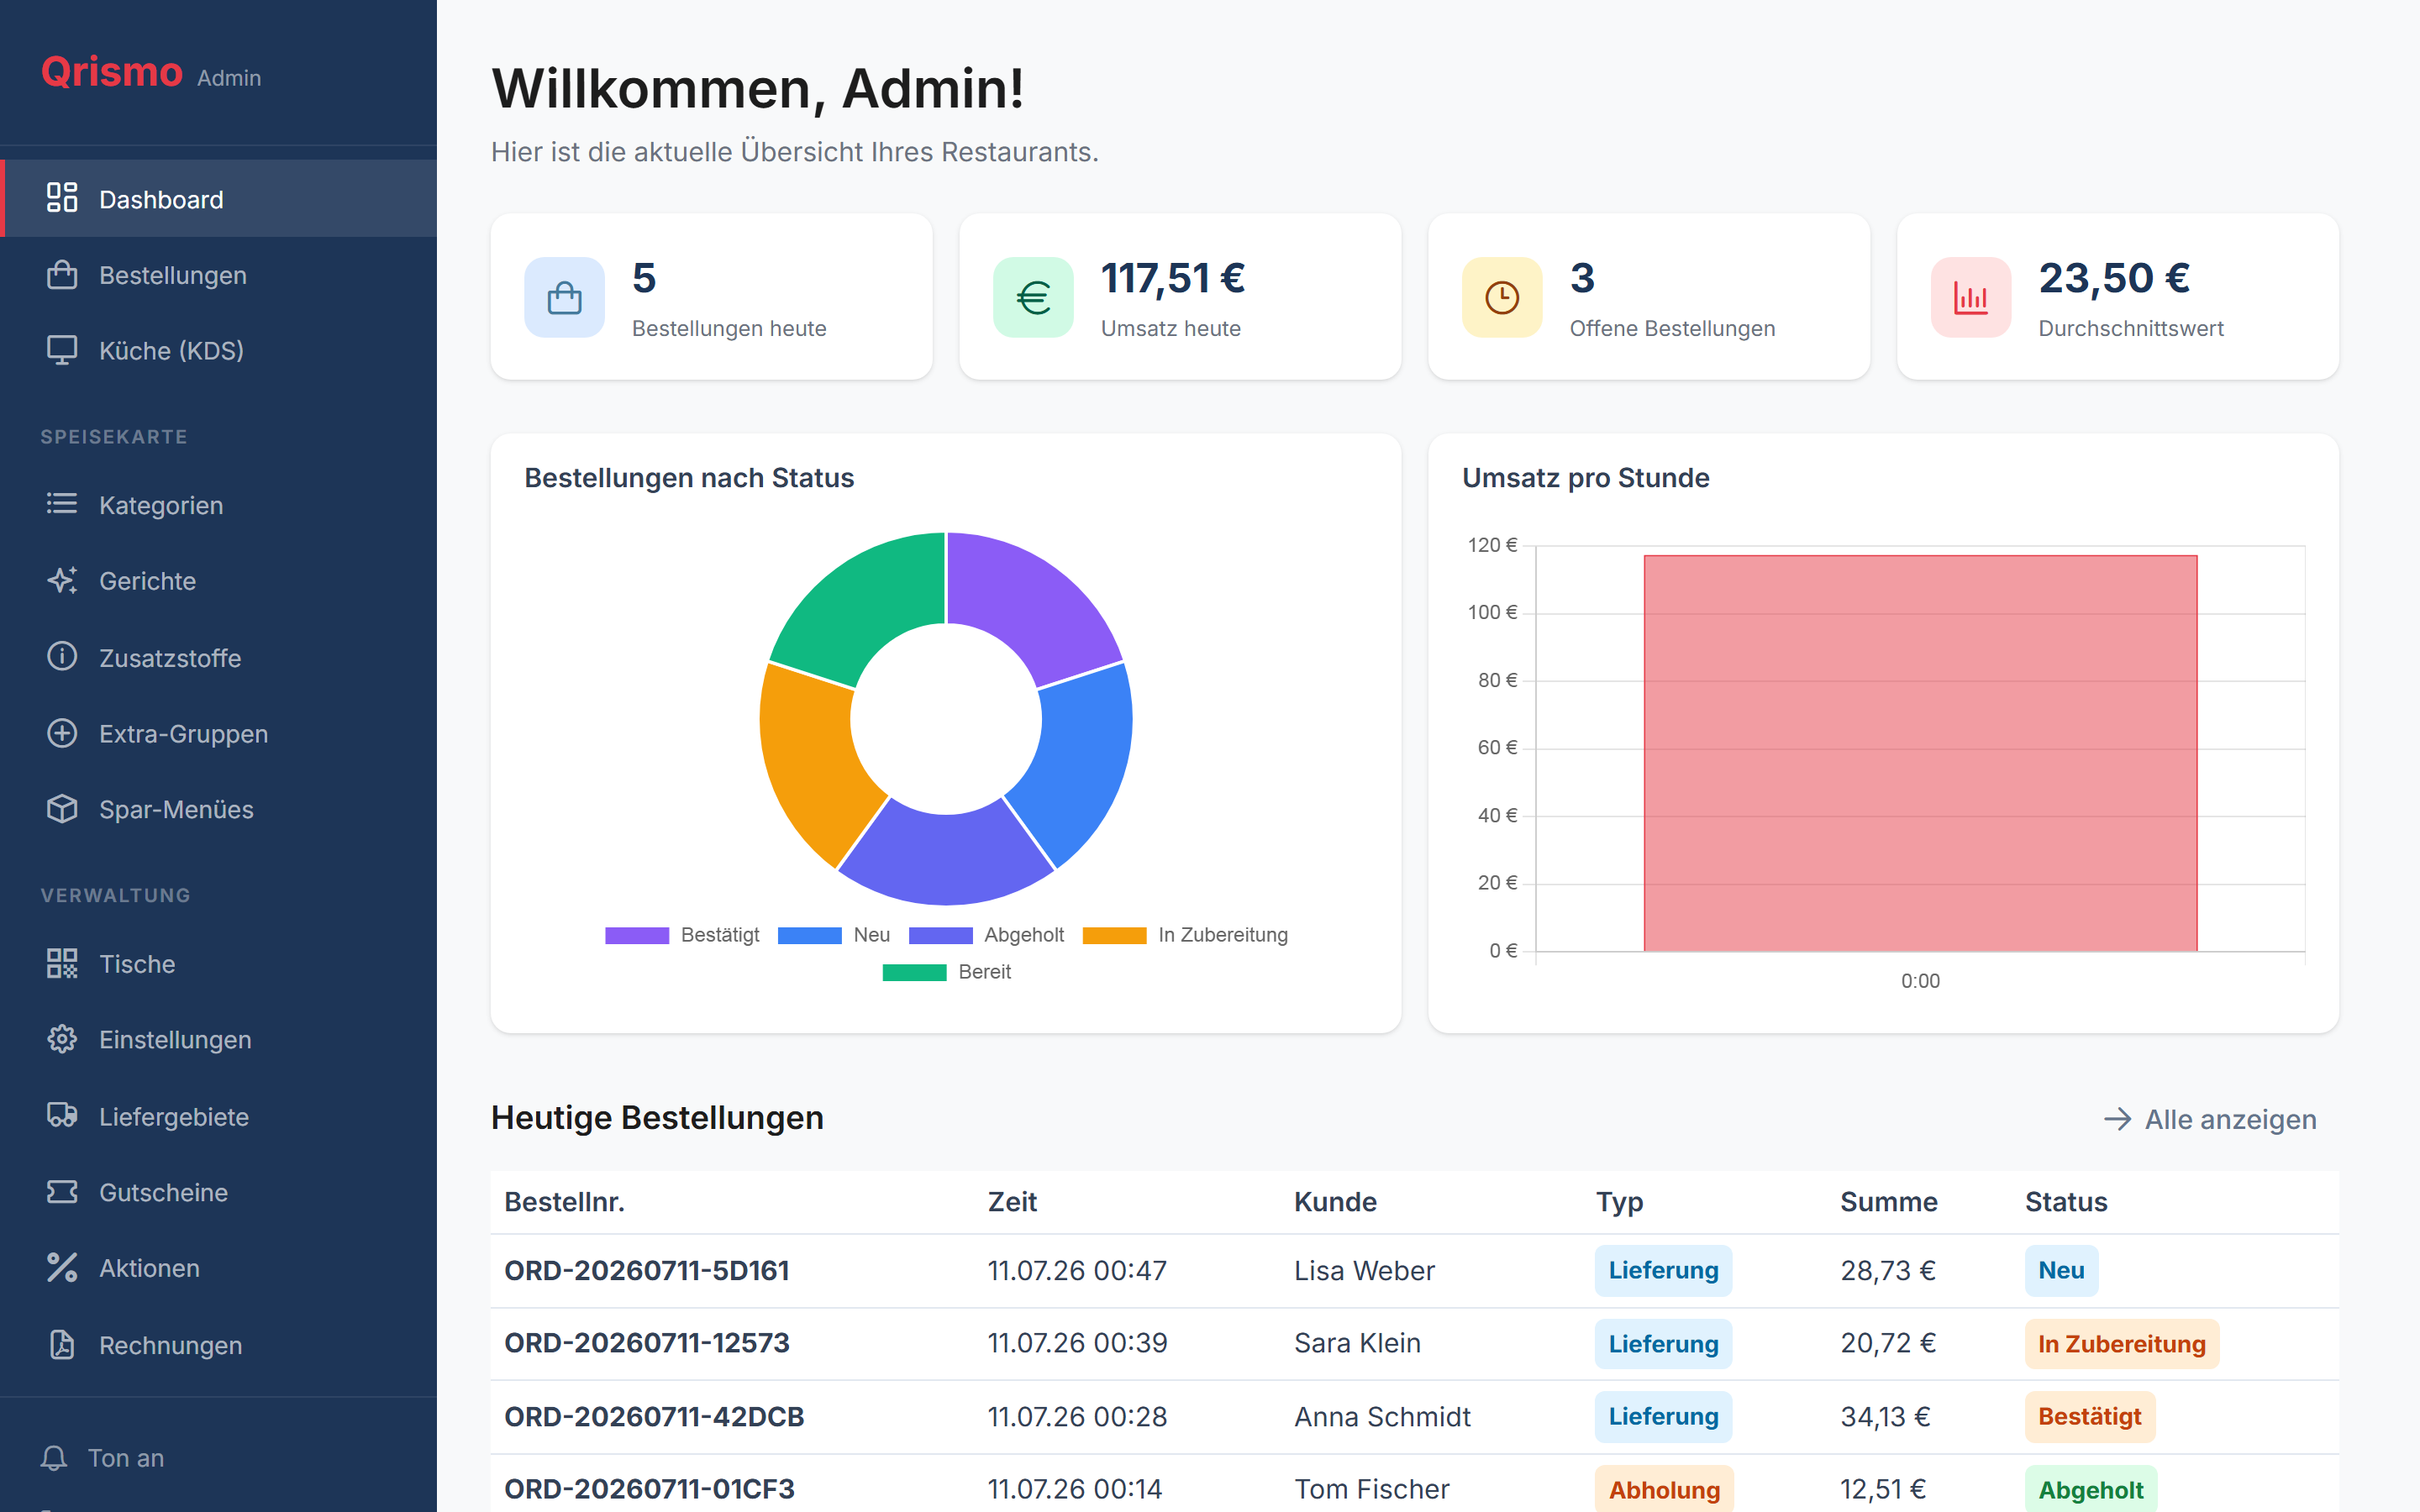This screenshot has width=2420, height=1512.
Task: Click Abholung type badge for Tom Fischer
Action: [x=1664, y=1489]
